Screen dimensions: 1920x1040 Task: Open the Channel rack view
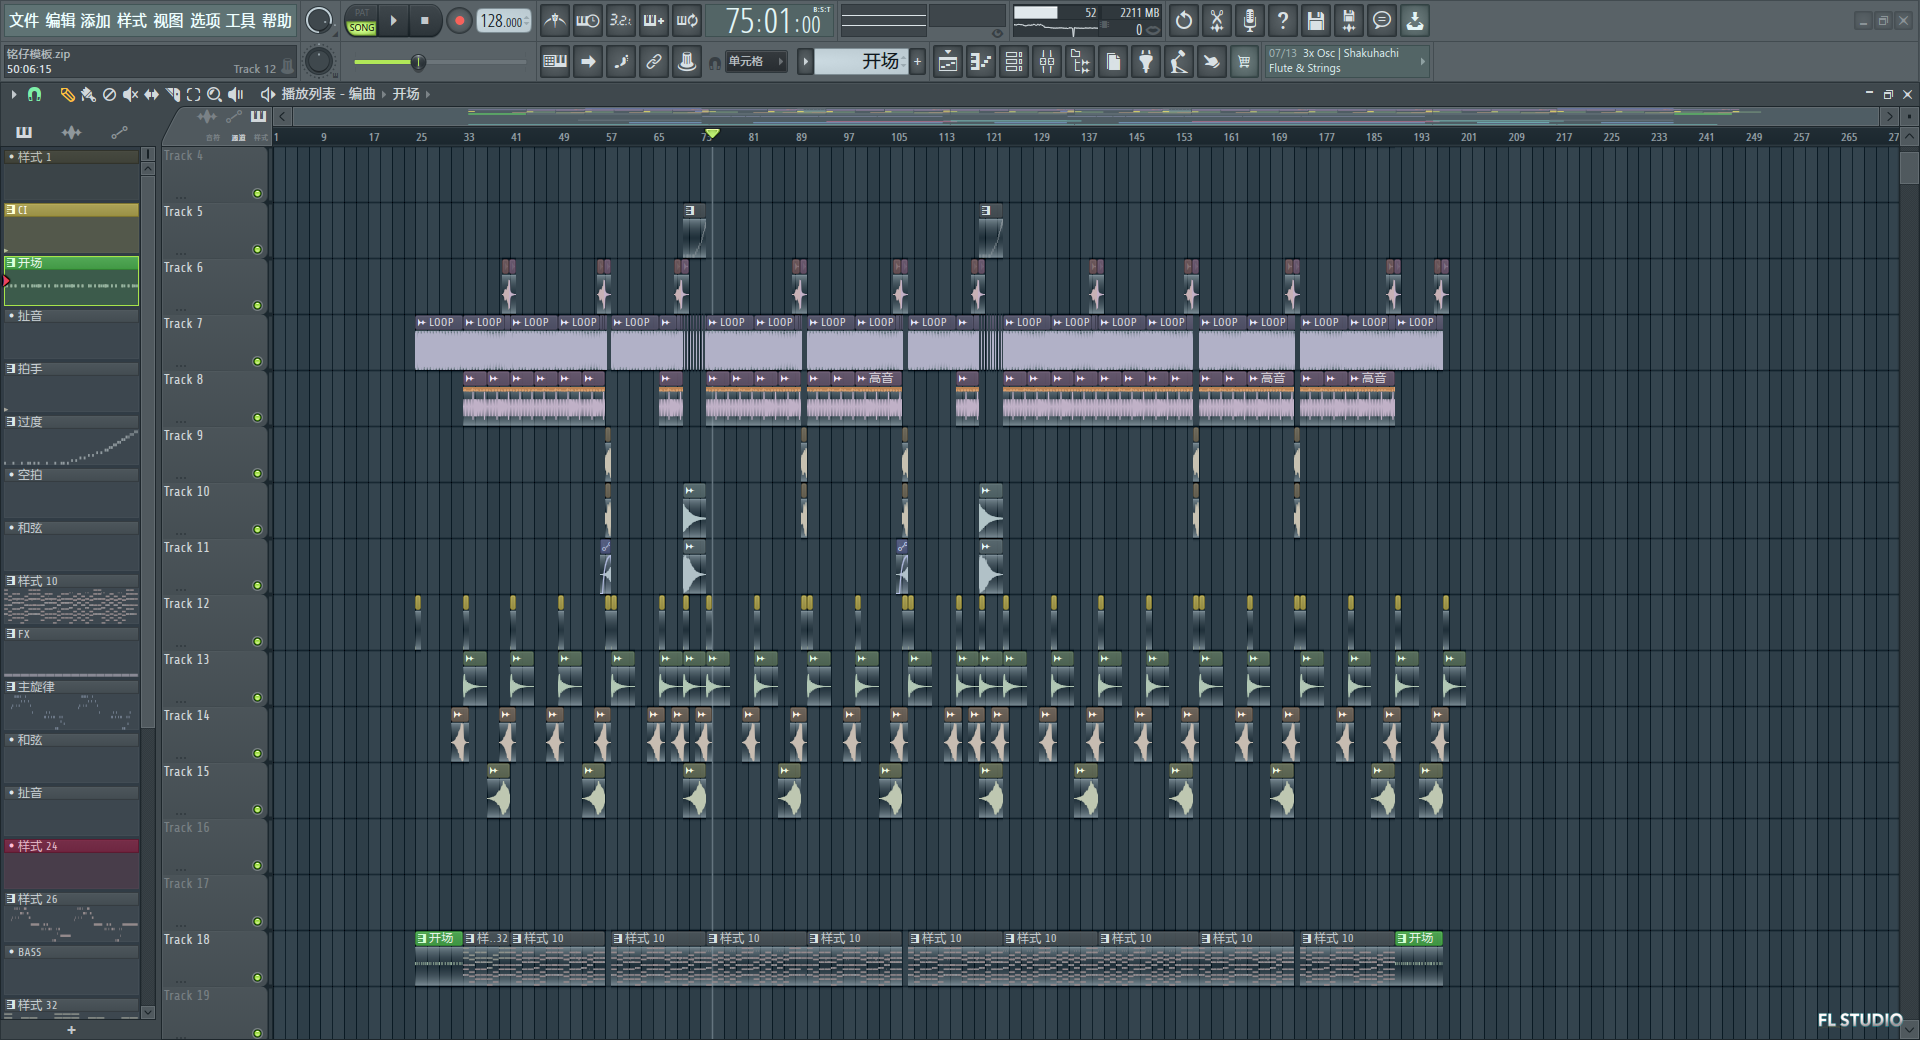[x=1014, y=62]
